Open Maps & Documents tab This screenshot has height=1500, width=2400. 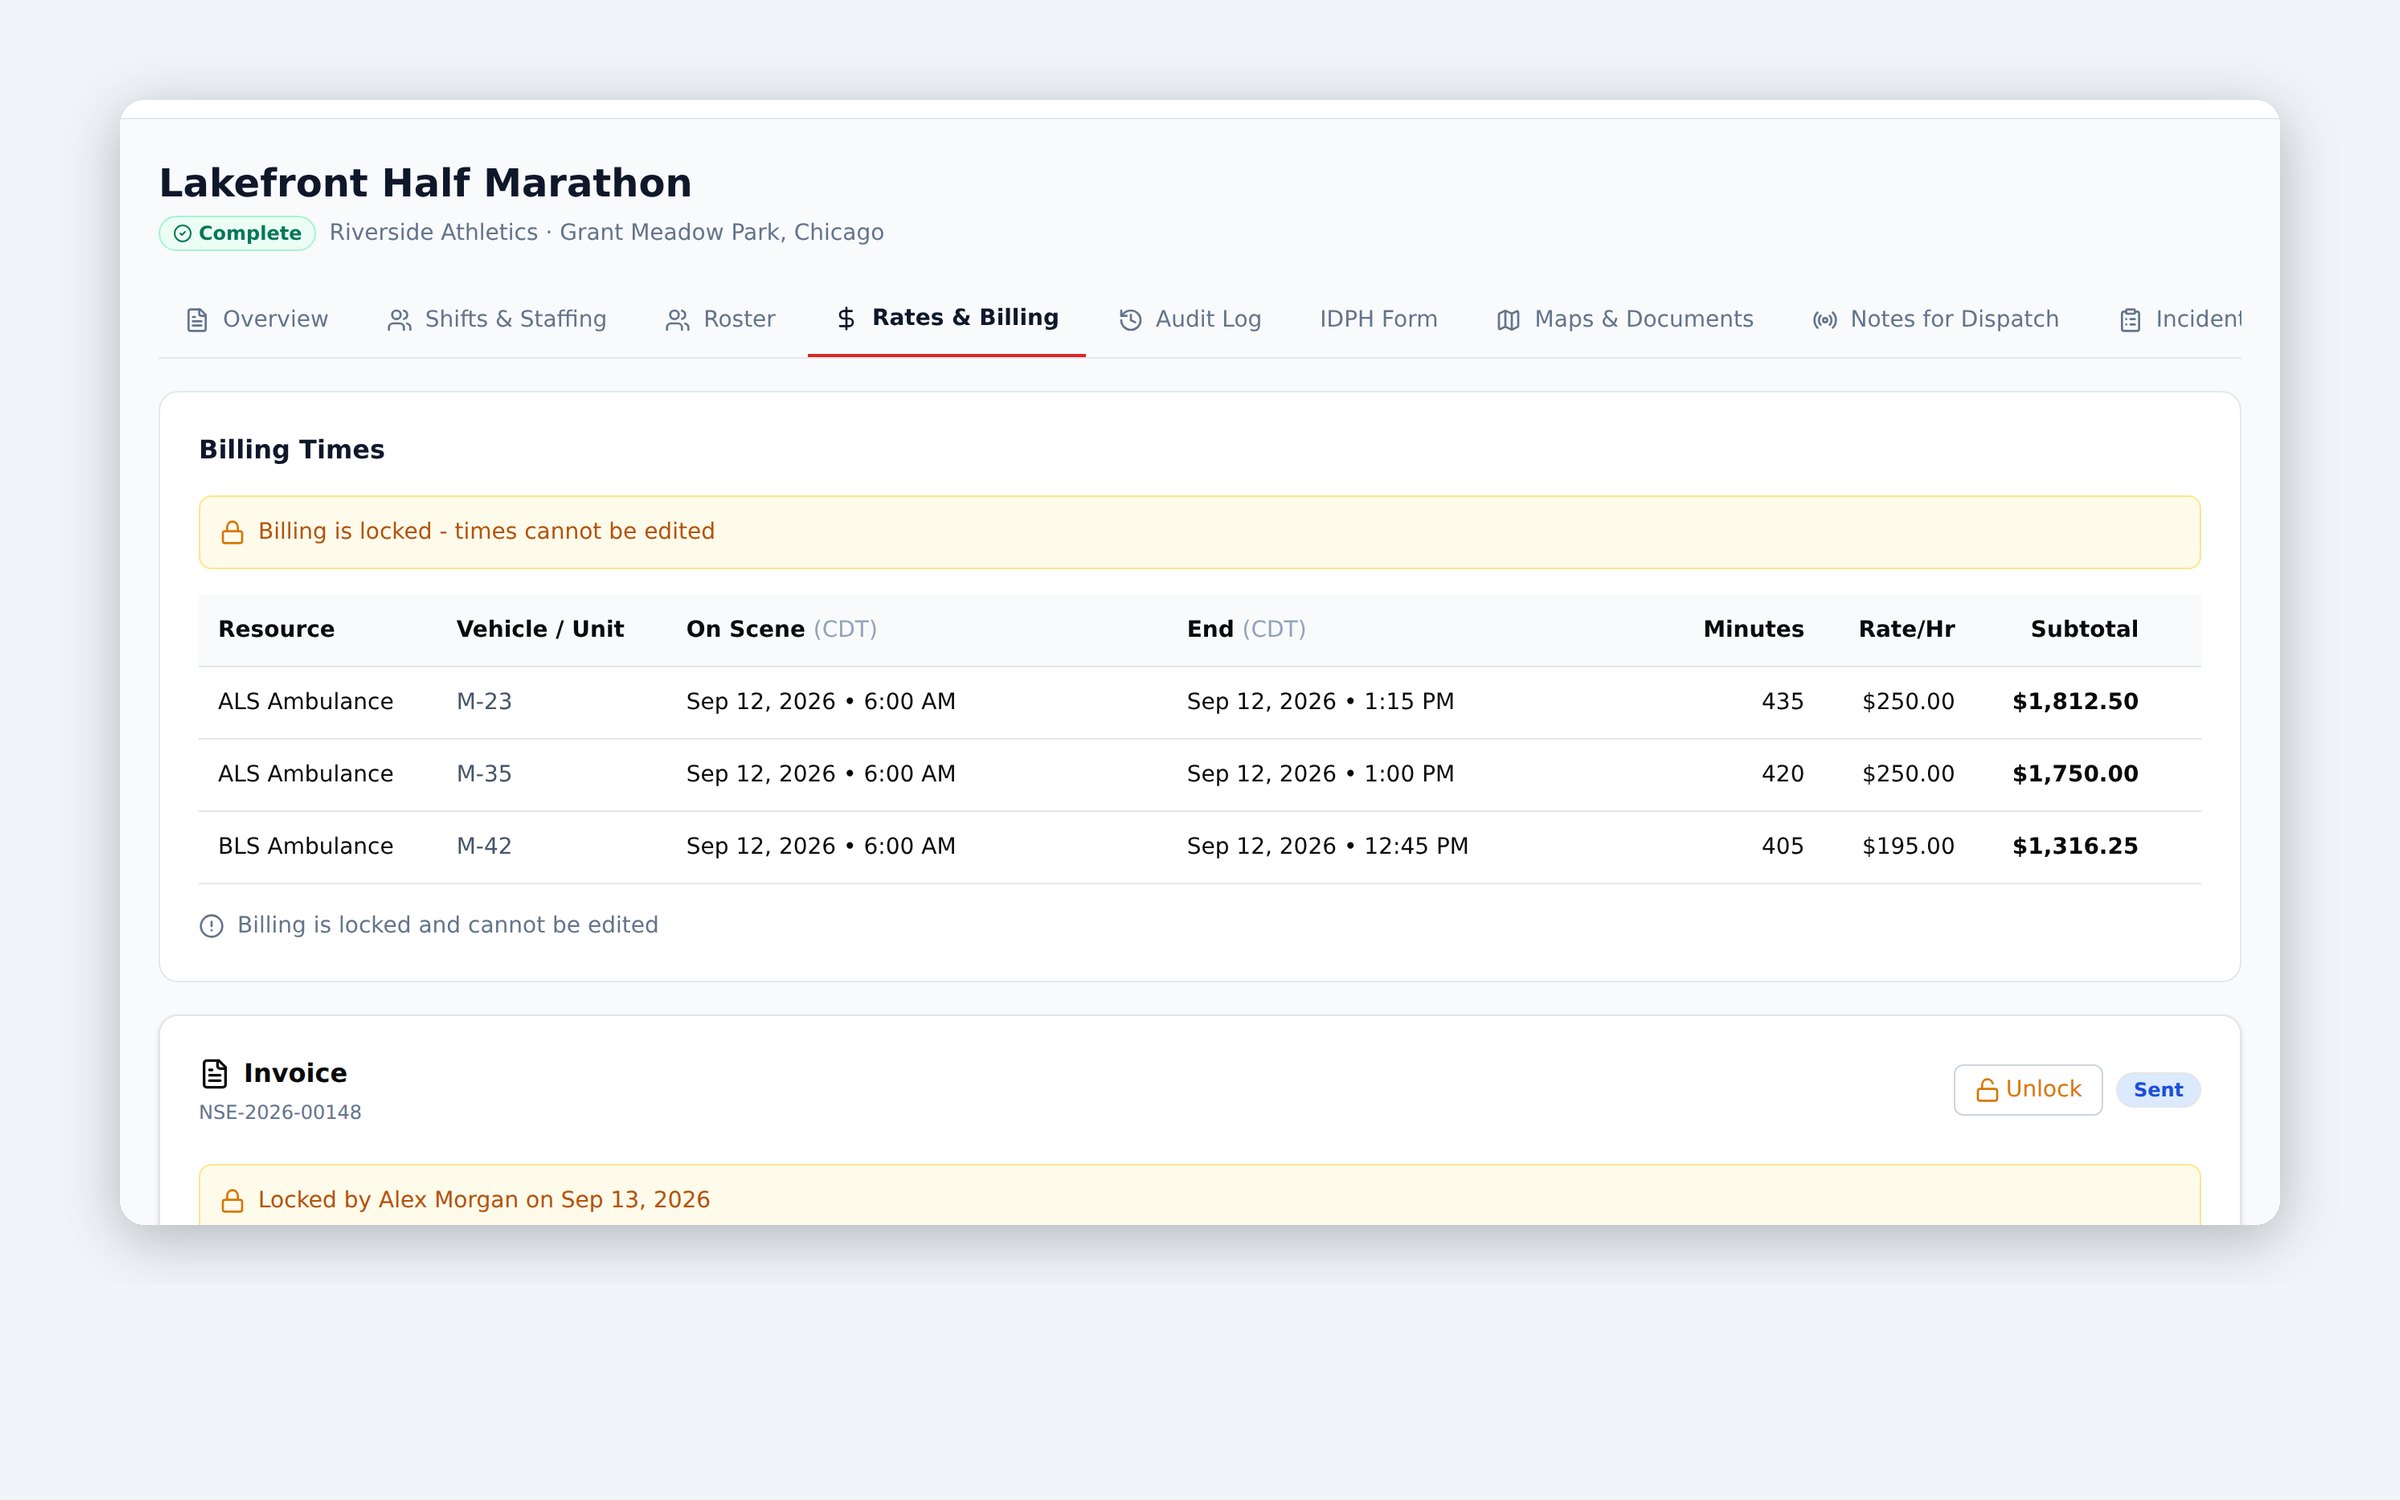click(x=1624, y=319)
